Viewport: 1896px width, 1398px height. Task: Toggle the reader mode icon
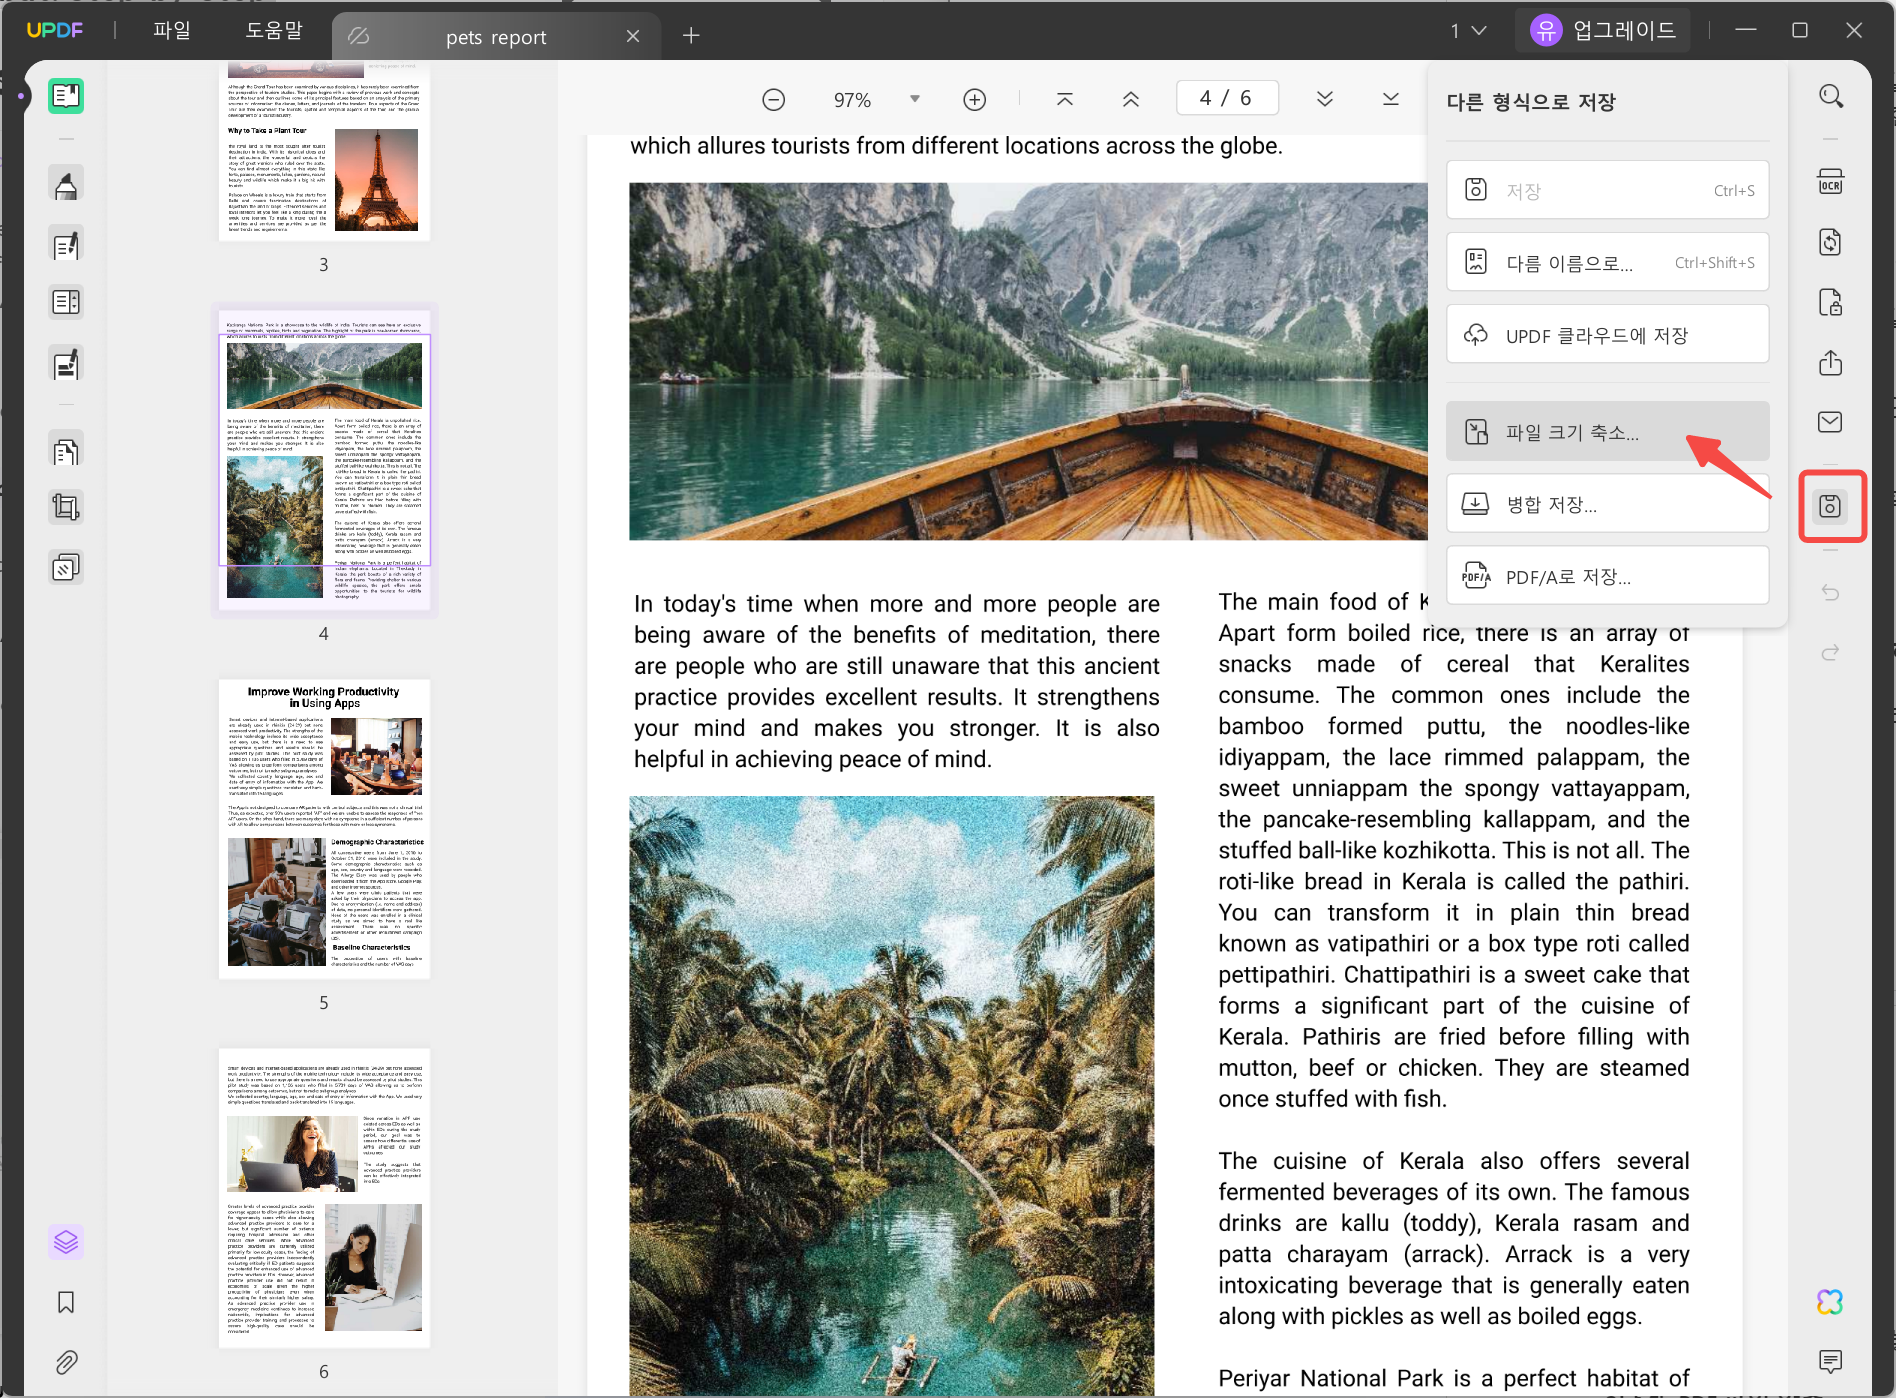[66, 96]
